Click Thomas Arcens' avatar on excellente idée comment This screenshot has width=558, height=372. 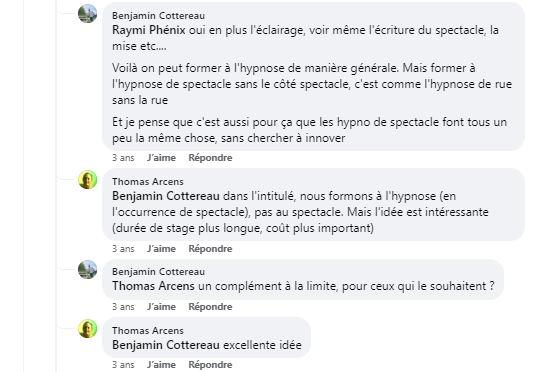88,328
